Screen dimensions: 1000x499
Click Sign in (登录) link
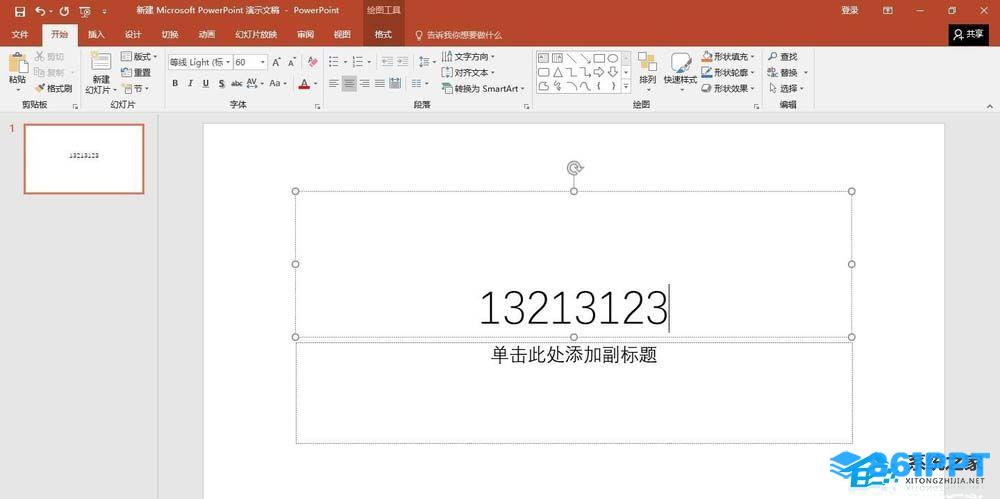pos(849,10)
